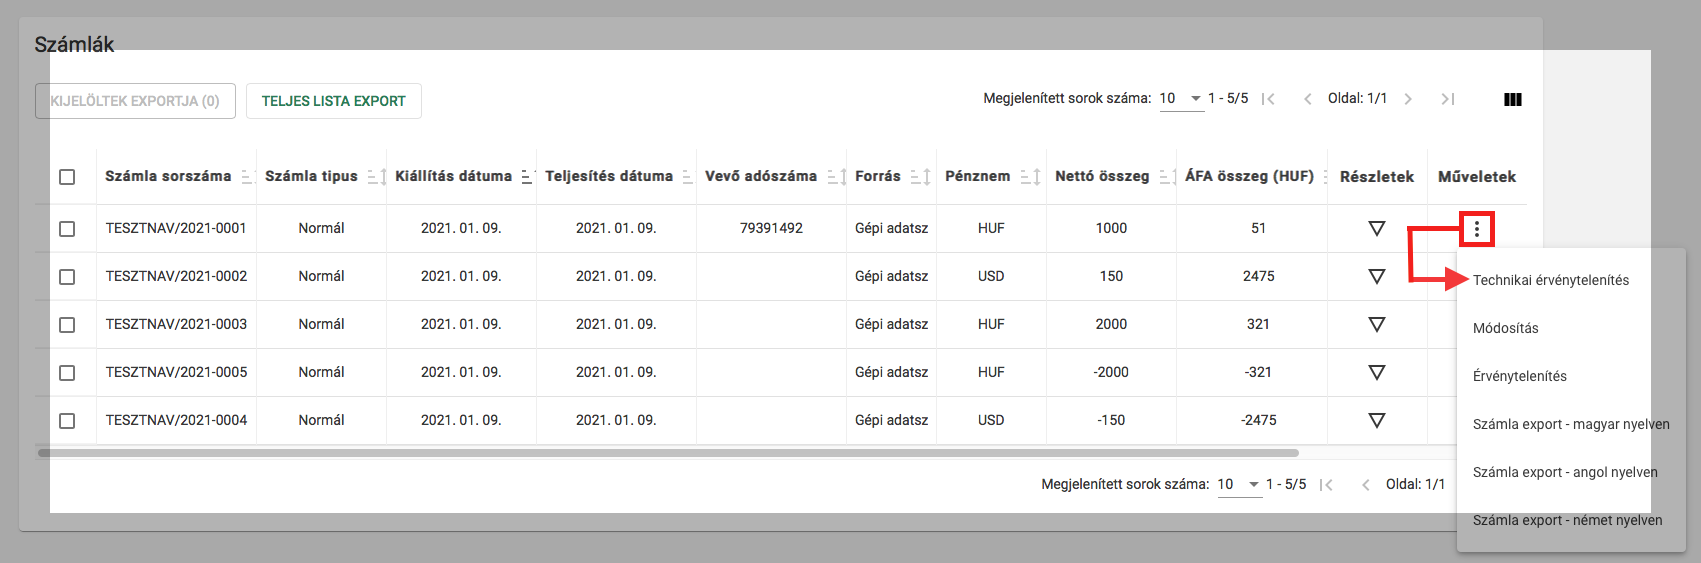Go to next page using the top pagination arrow

pyautogui.click(x=1408, y=99)
